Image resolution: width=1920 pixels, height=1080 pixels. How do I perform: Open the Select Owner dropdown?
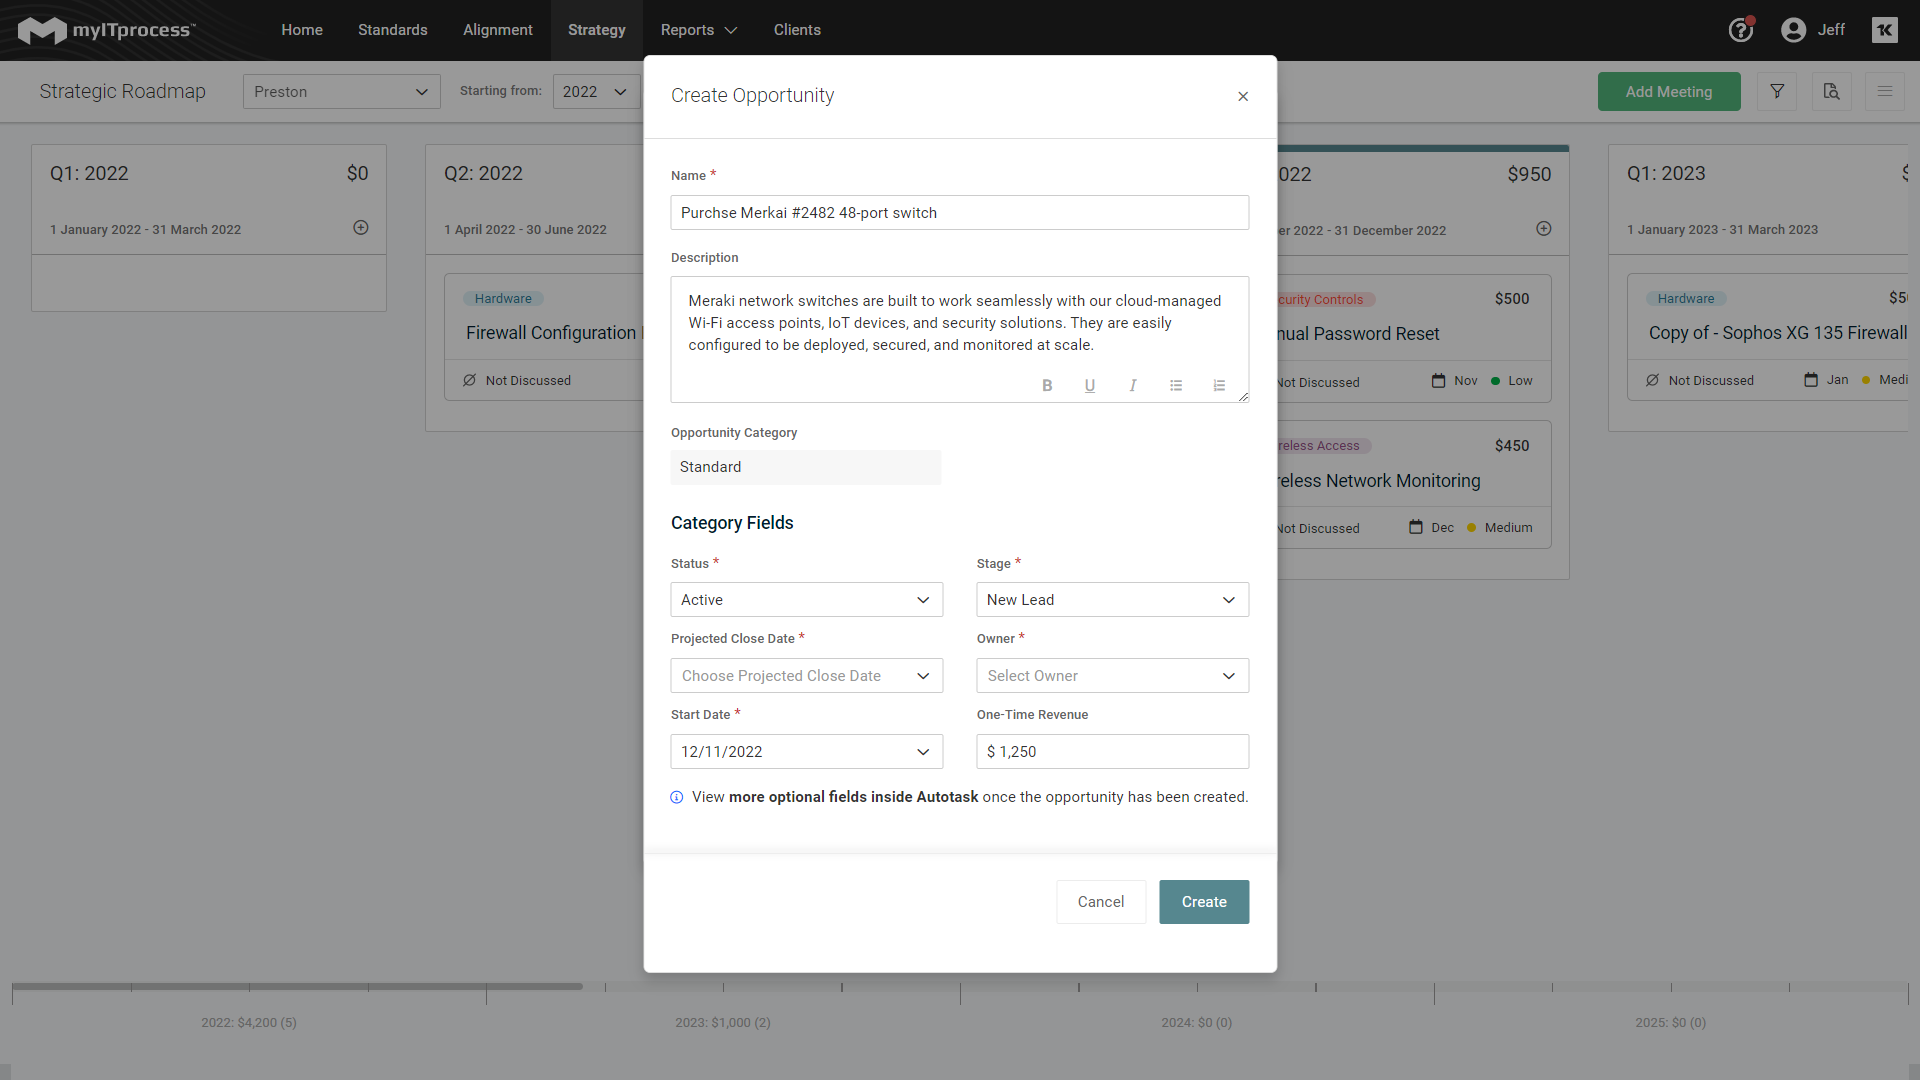1112,676
